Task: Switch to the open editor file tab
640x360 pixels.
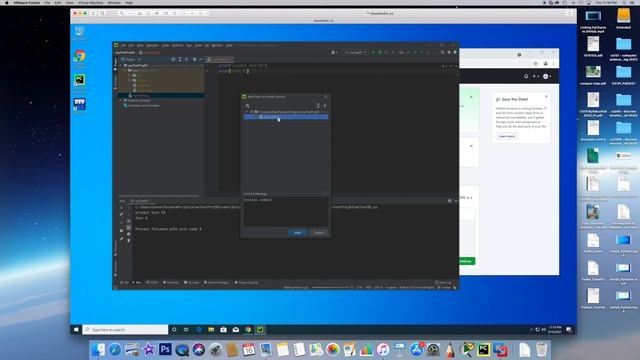Action: [220, 60]
